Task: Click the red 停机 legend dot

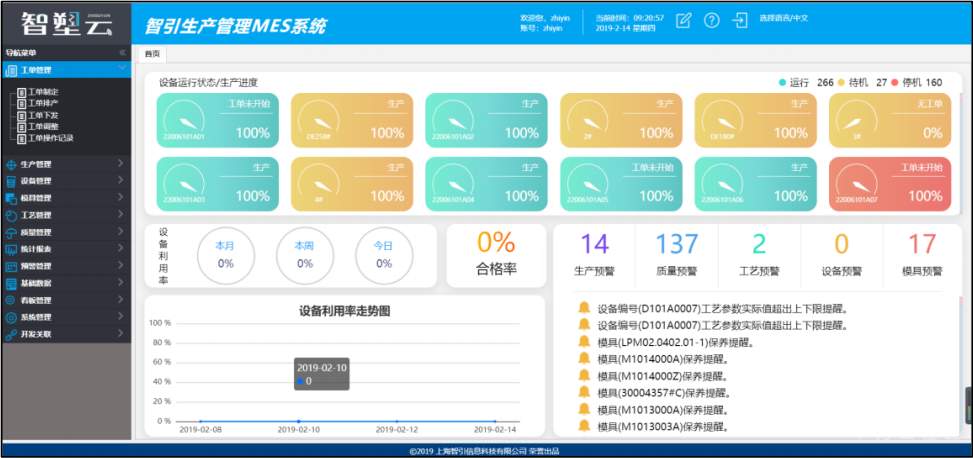Action: pos(894,83)
